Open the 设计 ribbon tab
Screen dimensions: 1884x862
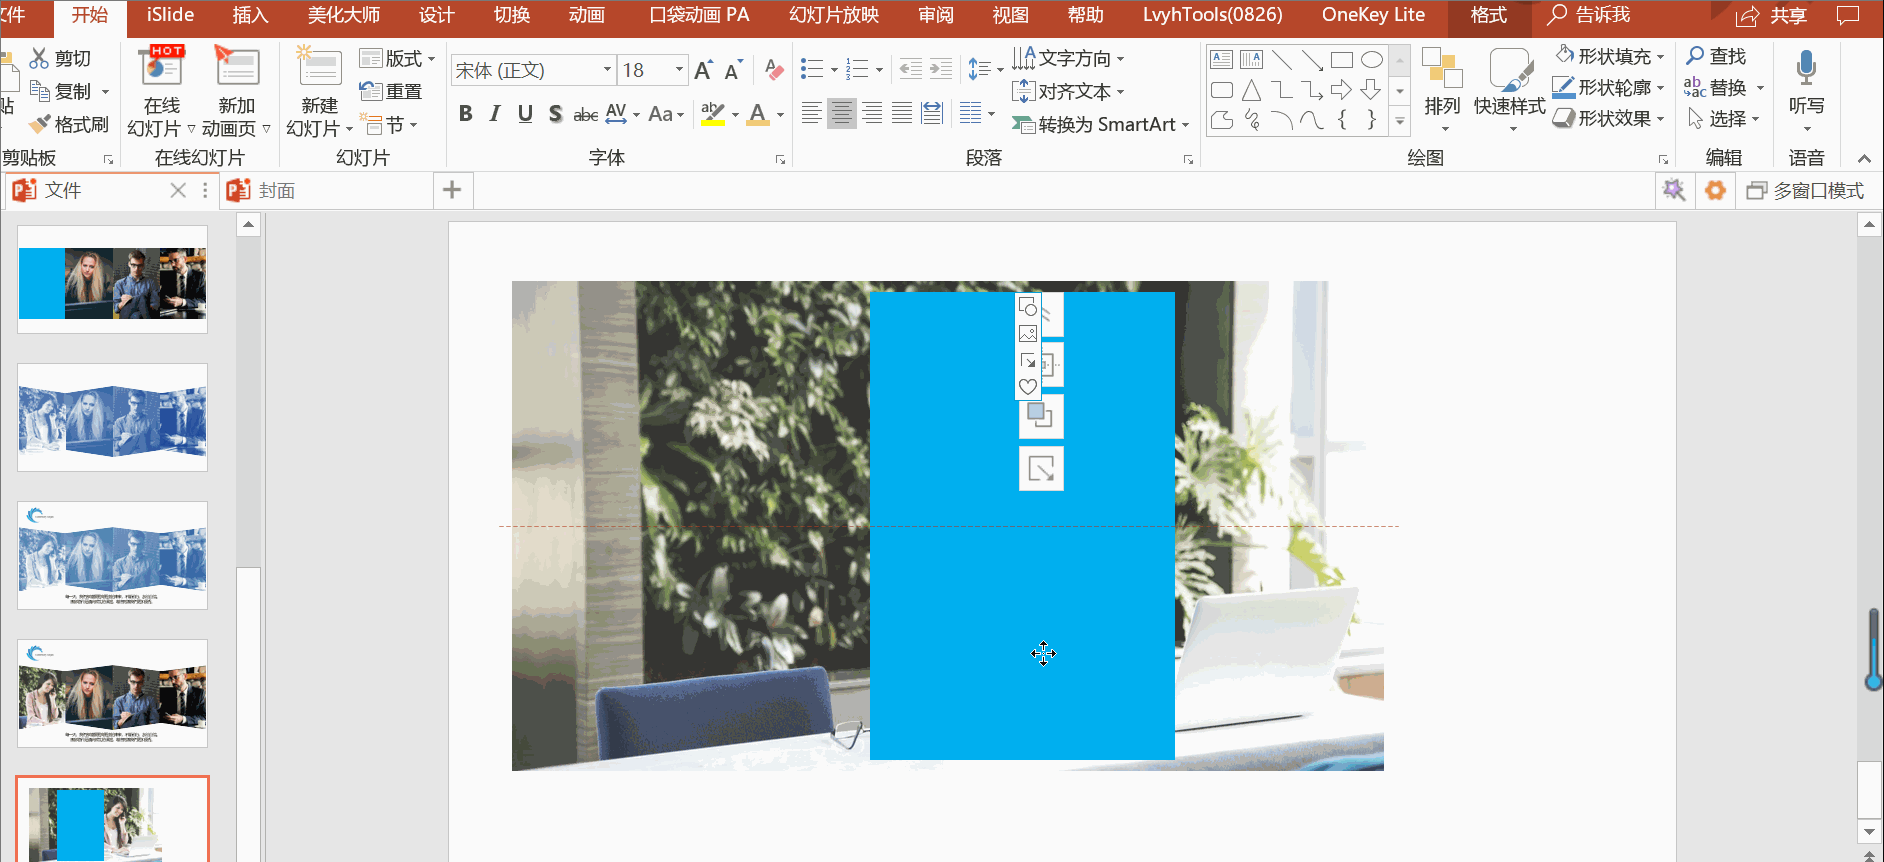coord(436,15)
